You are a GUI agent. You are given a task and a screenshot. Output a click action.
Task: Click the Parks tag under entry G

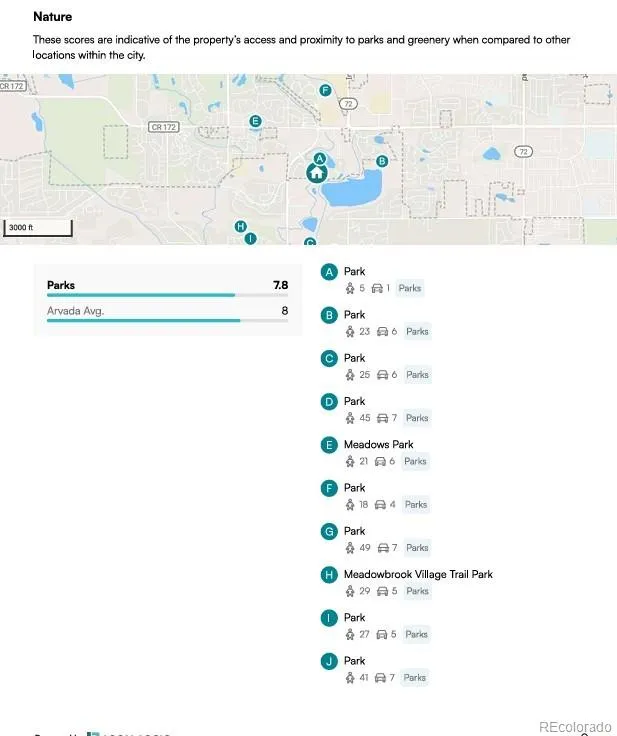tap(417, 548)
